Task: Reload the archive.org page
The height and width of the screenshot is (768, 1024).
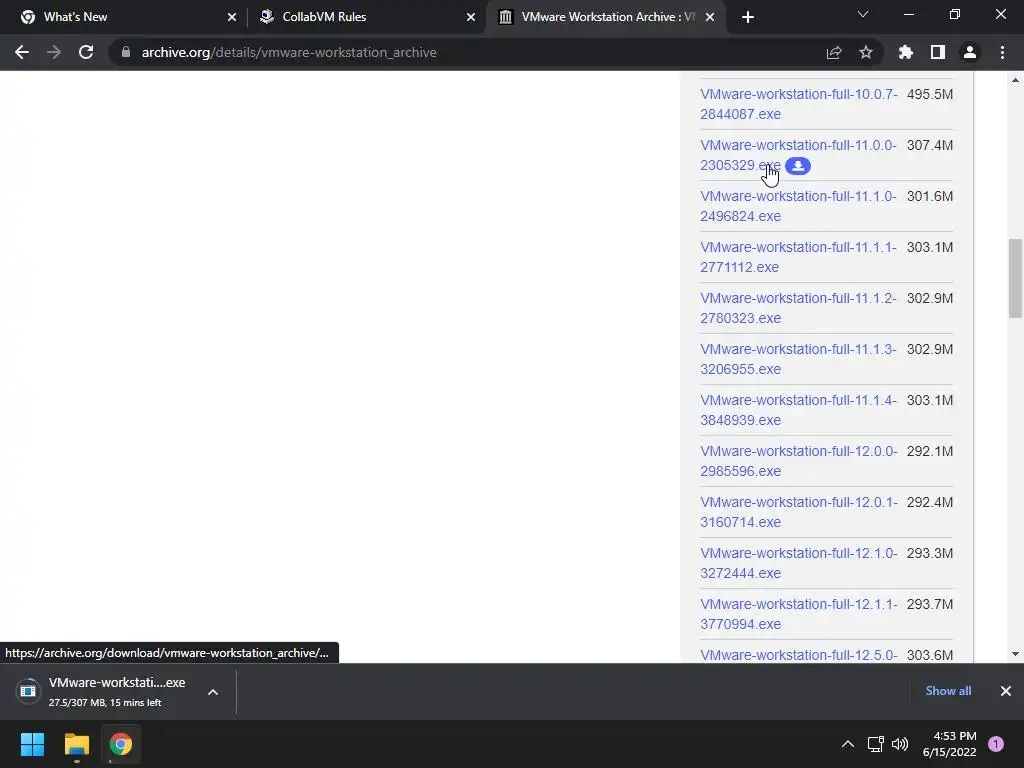Action: click(86, 52)
